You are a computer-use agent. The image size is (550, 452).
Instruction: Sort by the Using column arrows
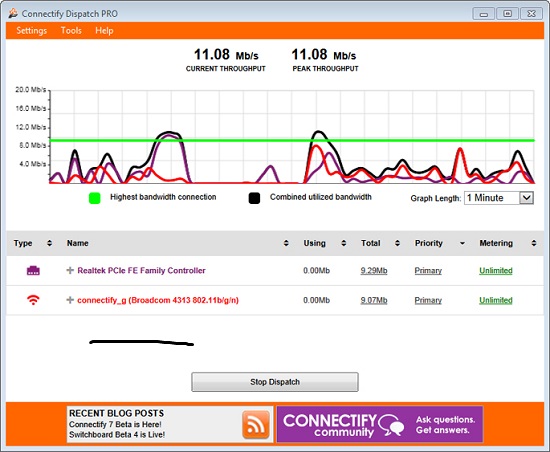[x=344, y=243]
